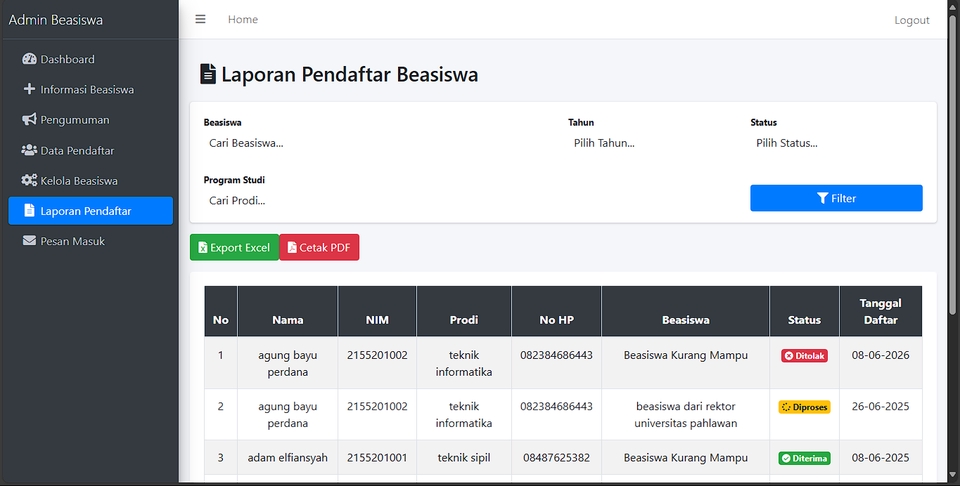Click the Logout link
This screenshot has width=960, height=486.
point(911,20)
